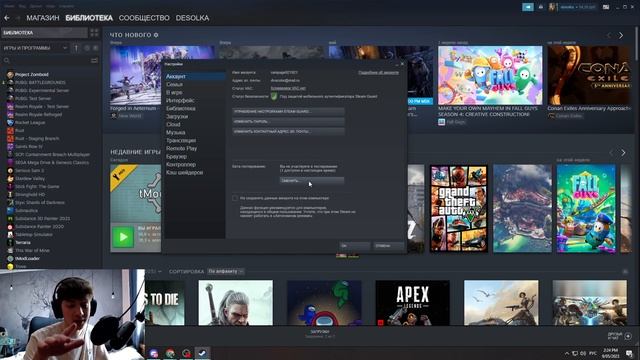This screenshot has width=640, height=360.
Task: Open advanced filter icon beside search
Action: coord(94,60)
